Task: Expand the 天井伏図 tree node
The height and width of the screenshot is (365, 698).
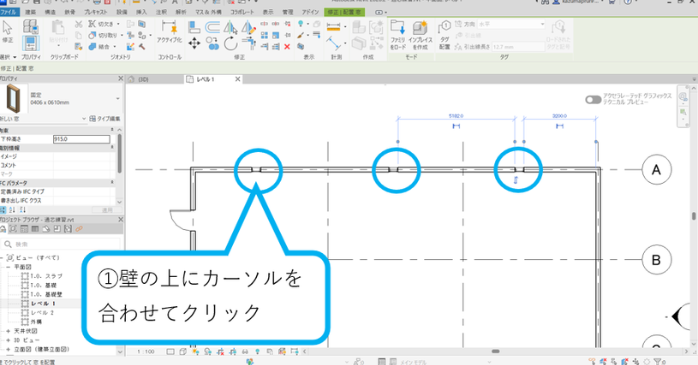Action: coord(8,331)
